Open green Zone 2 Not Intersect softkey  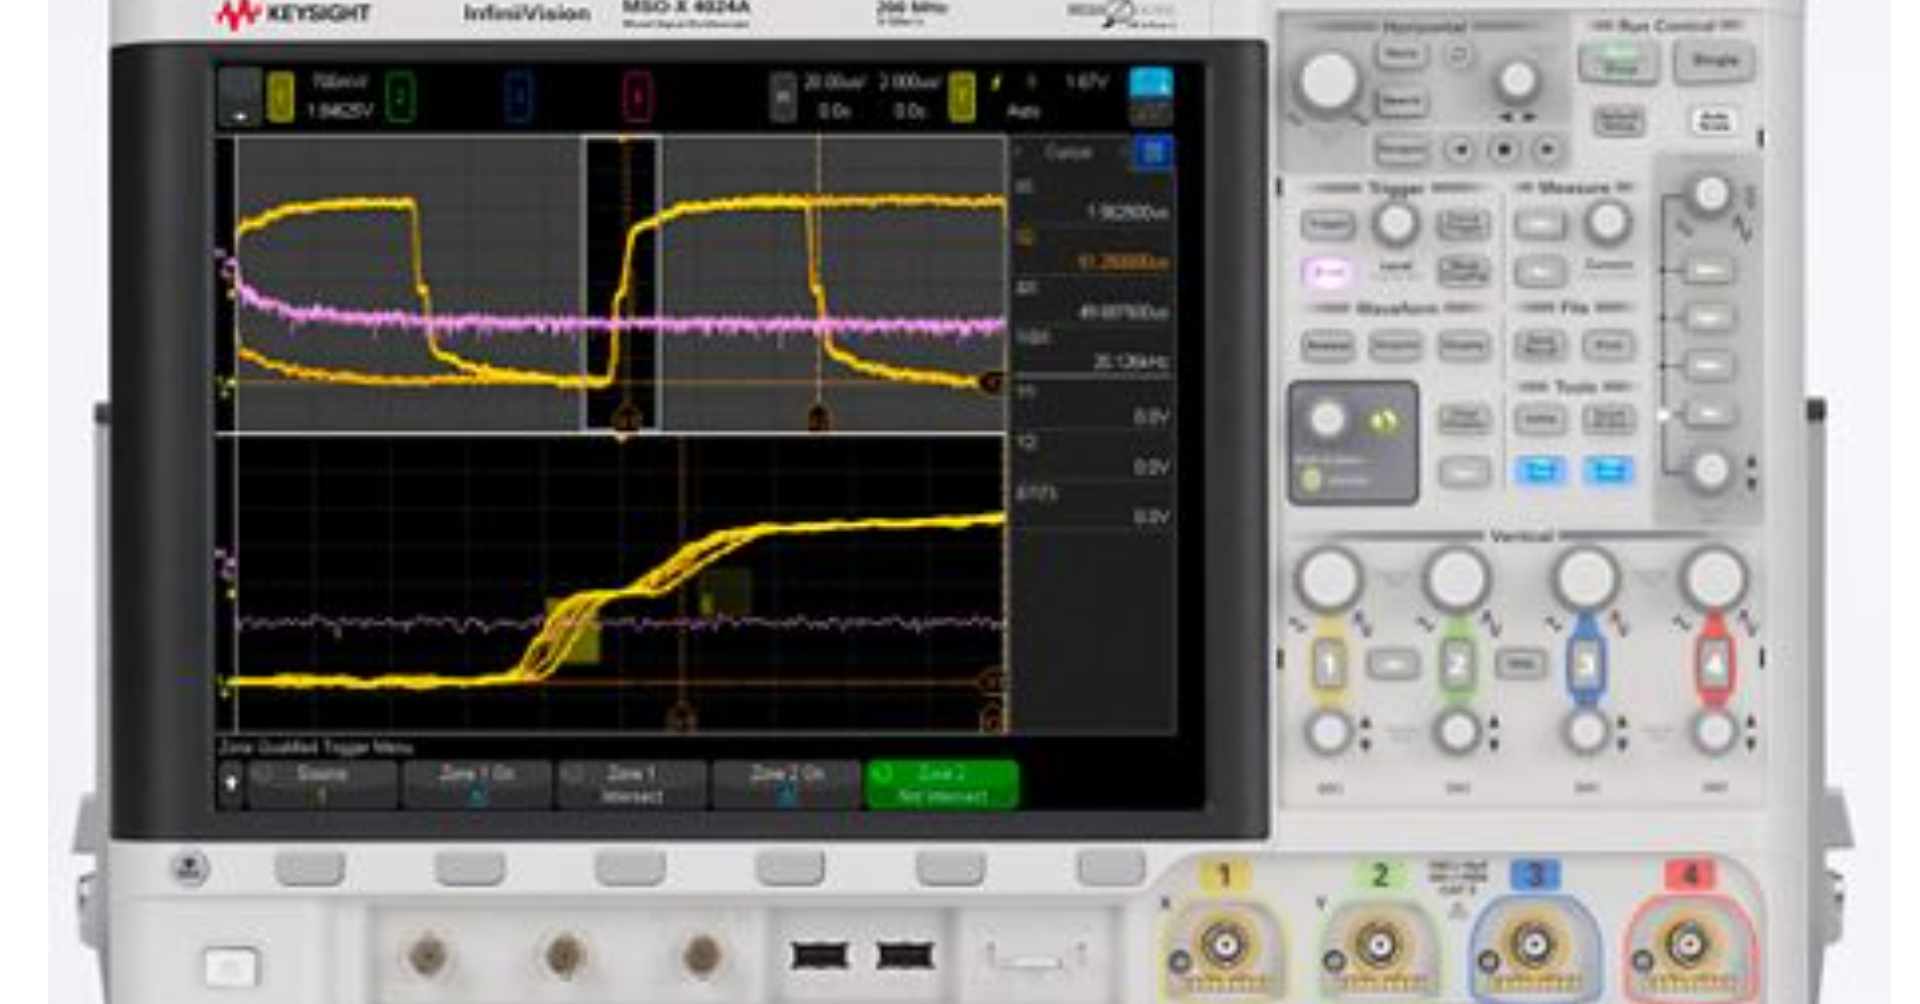[x=942, y=784]
